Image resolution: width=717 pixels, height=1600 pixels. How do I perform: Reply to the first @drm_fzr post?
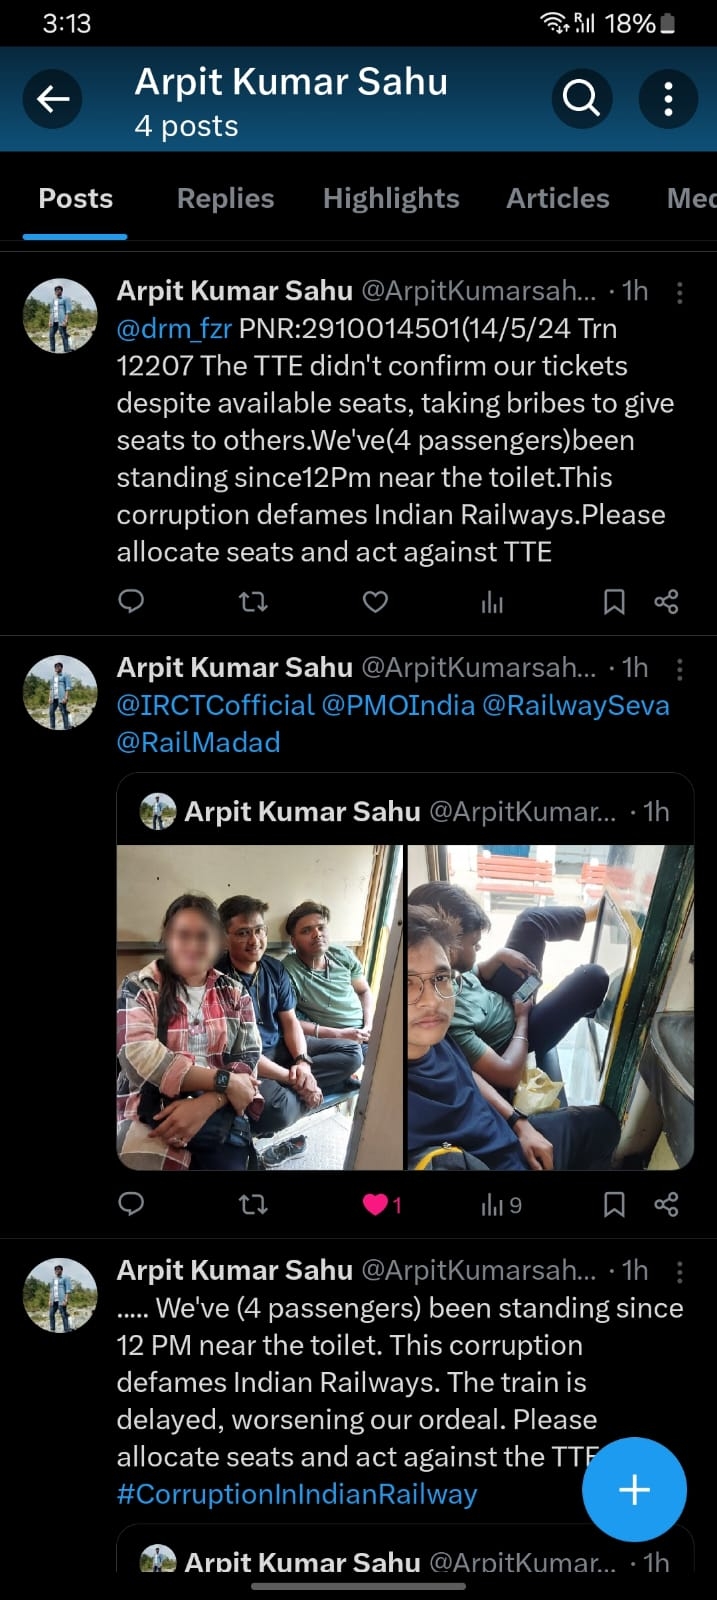[x=131, y=601]
